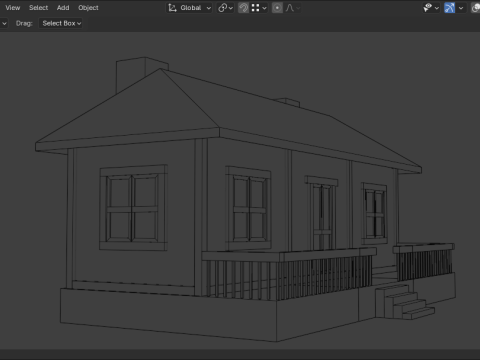Toggle proportional editing

pos(277,8)
